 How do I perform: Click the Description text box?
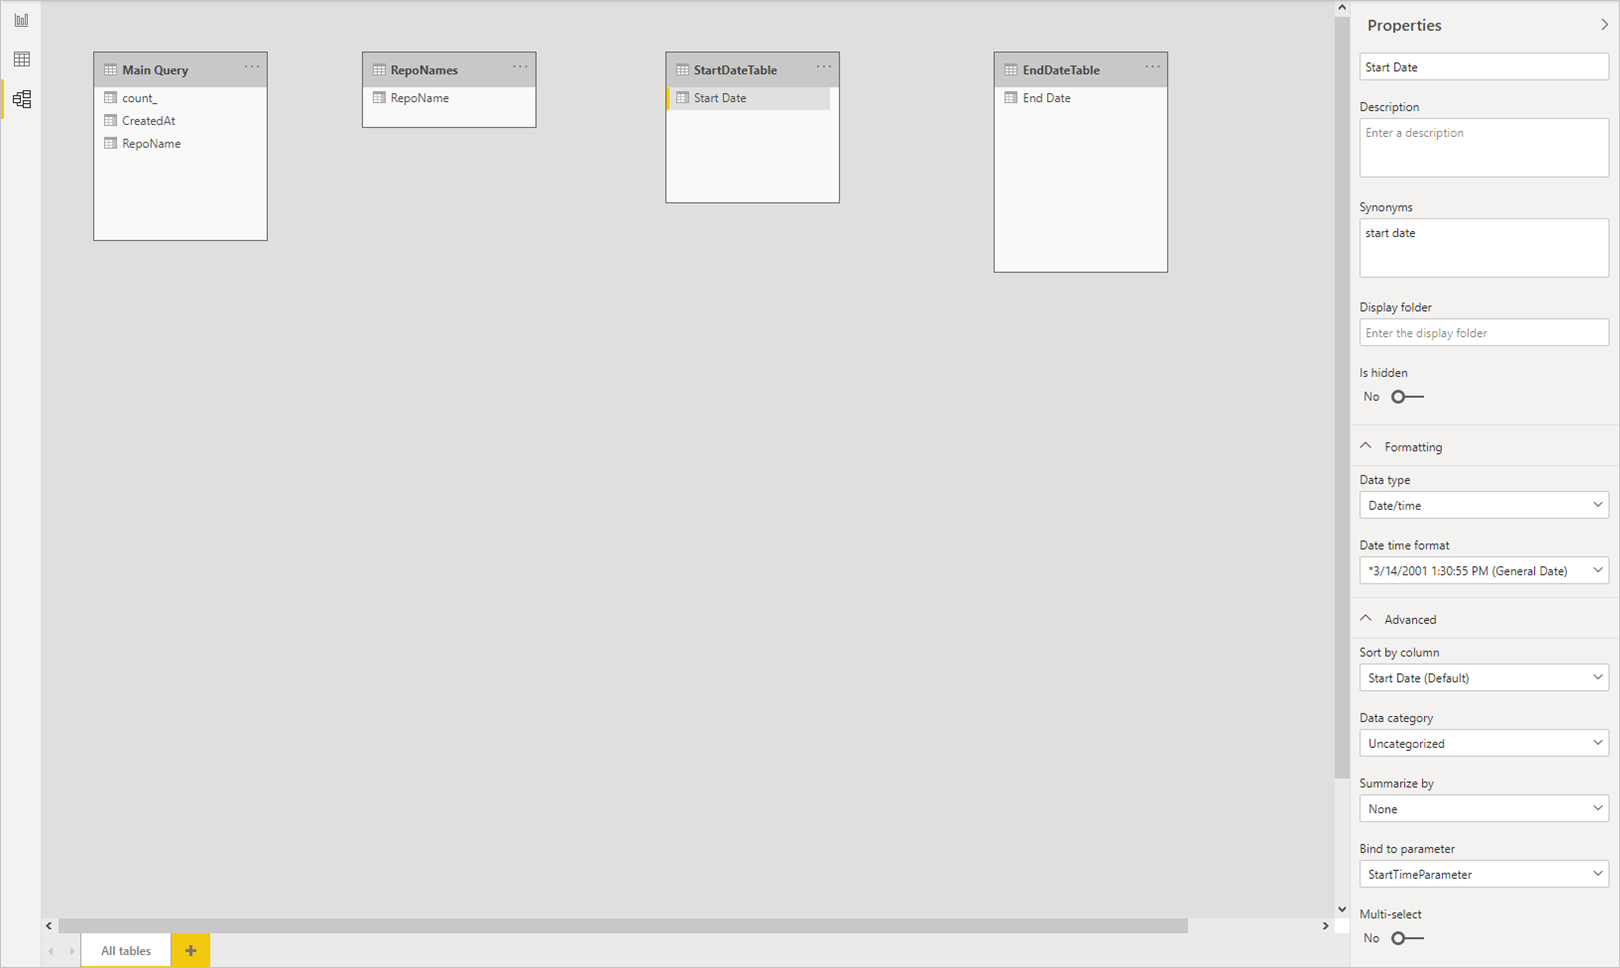1484,148
